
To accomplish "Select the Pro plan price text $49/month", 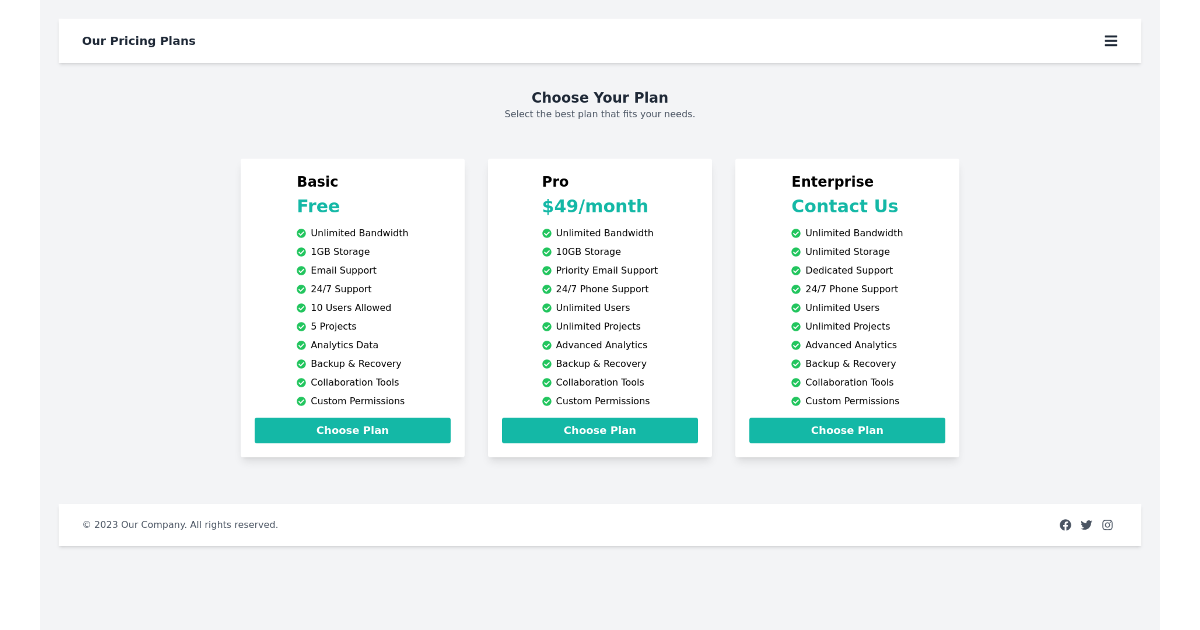I will (x=595, y=206).
